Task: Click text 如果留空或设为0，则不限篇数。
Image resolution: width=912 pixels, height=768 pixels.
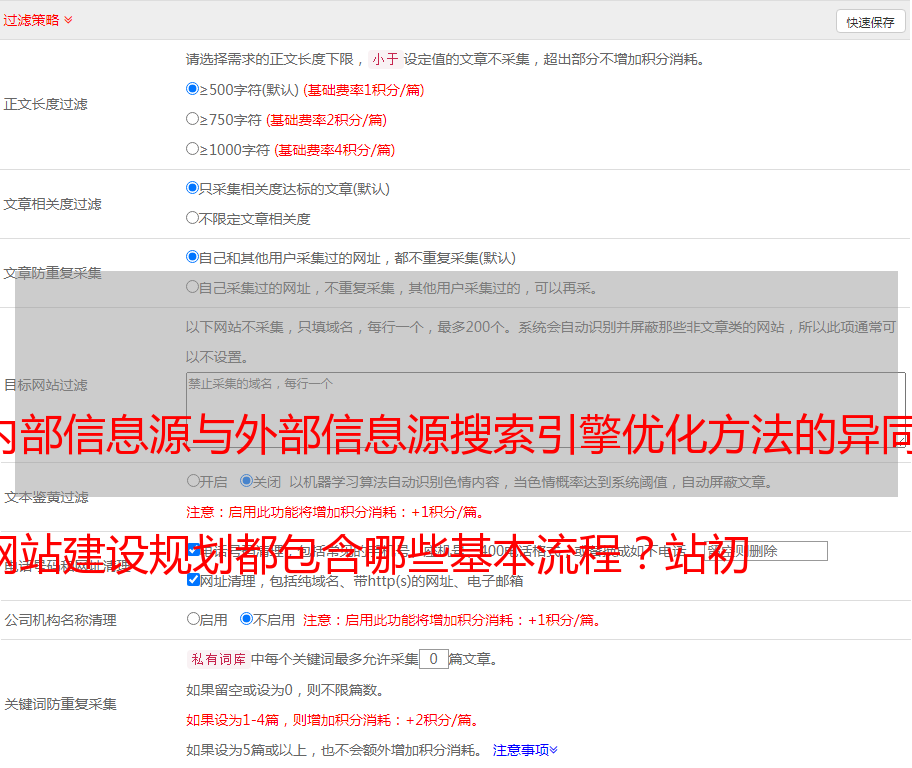Action: coord(286,690)
